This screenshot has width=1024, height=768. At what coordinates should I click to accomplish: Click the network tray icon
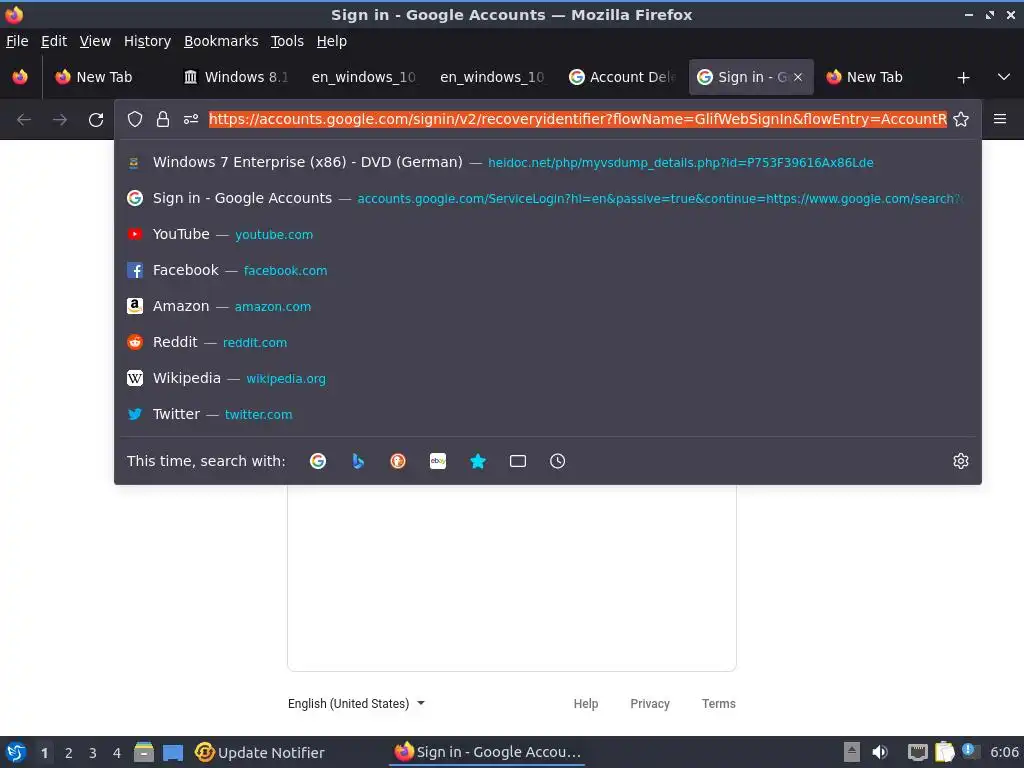[x=918, y=752]
